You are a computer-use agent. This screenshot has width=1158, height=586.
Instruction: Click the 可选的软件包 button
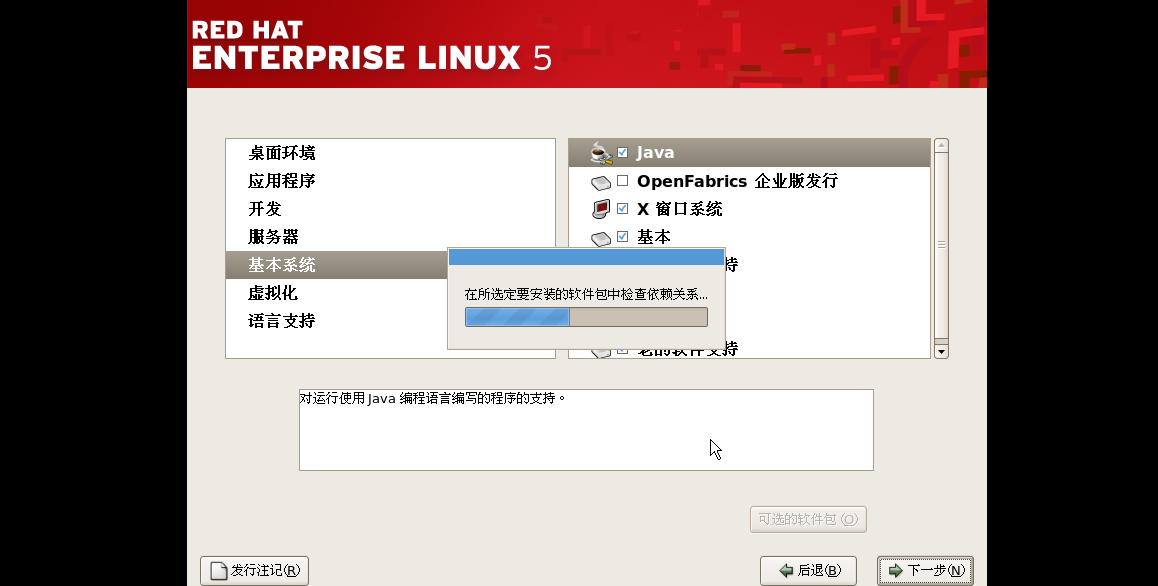[808, 519]
